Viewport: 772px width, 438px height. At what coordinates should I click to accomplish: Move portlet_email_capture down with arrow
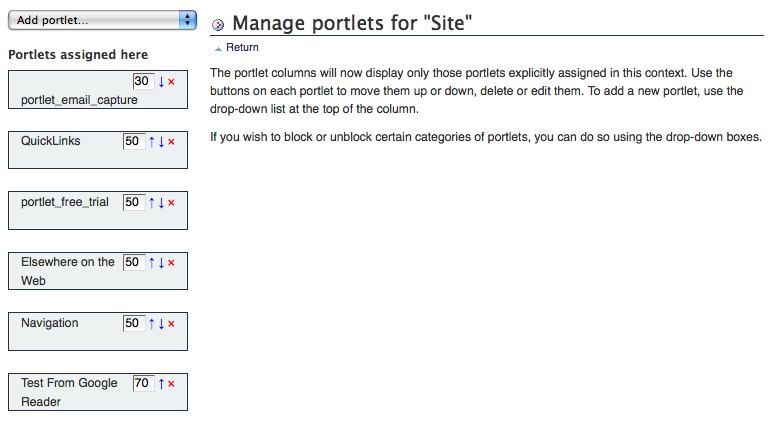coord(161,81)
